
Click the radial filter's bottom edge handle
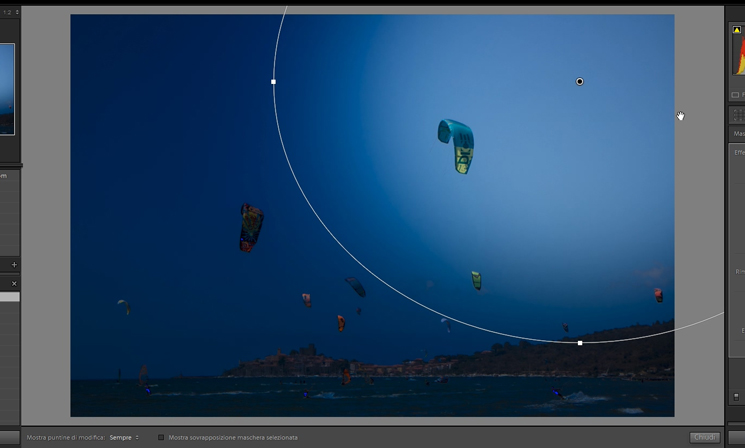pyautogui.click(x=580, y=343)
